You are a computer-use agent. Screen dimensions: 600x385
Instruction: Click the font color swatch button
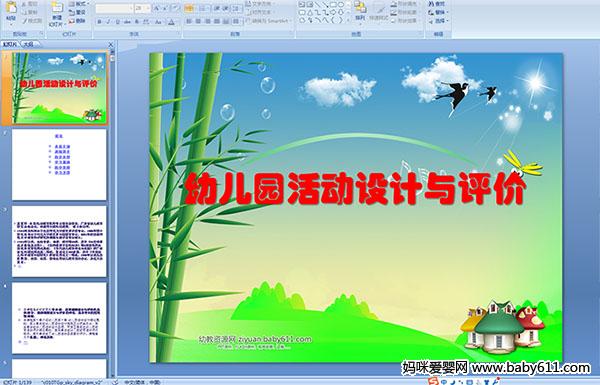[x=171, y=22]
